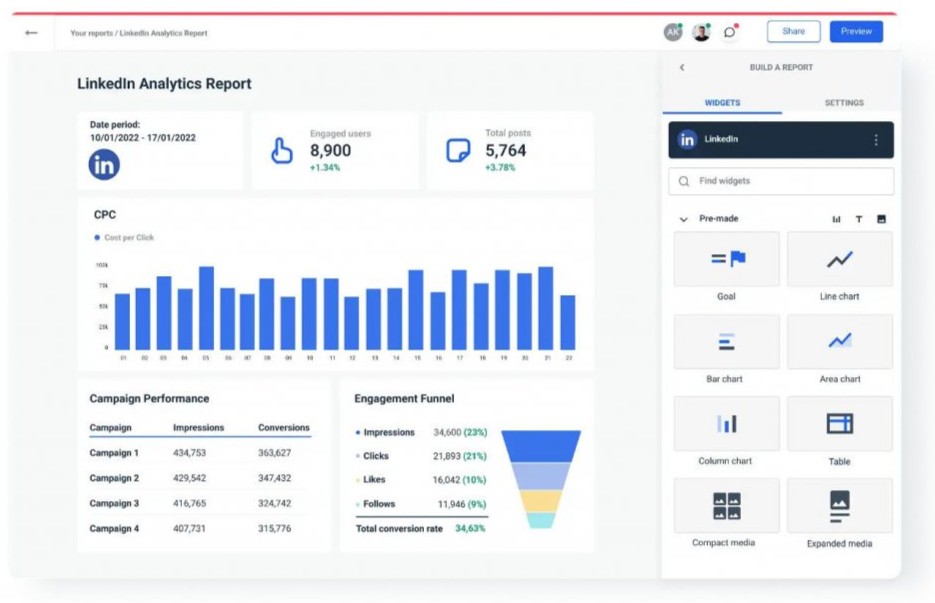Add the Column chart widget
This screenshot has width=935, height=603.
tap(726, 424)
